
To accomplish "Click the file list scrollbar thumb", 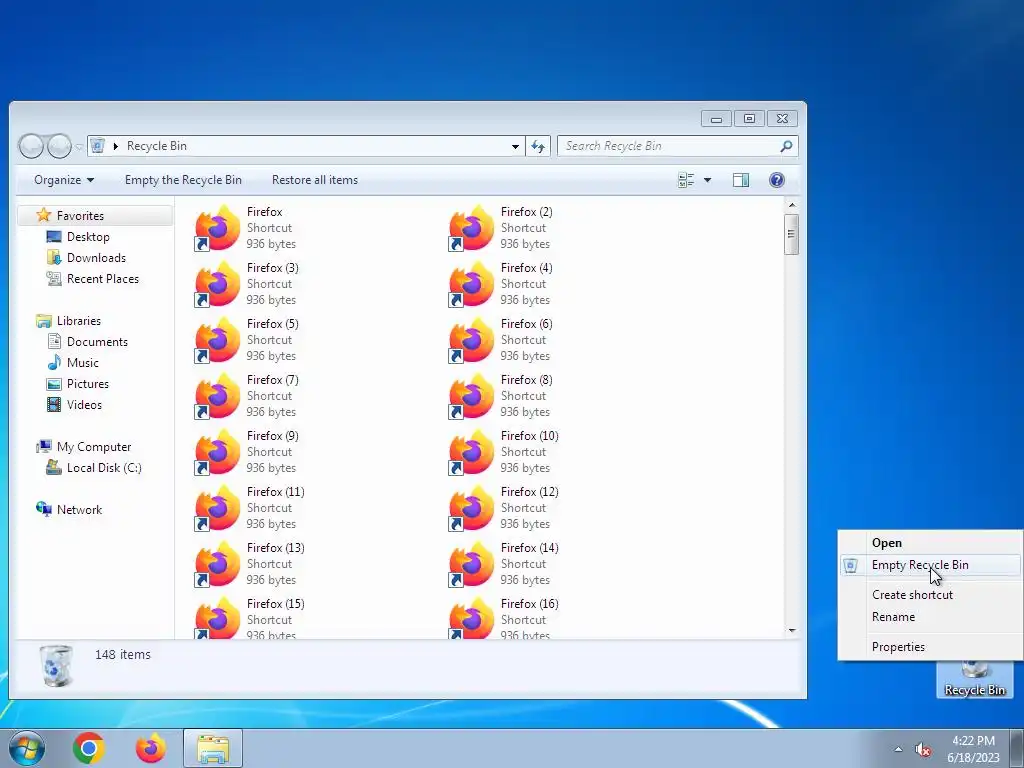I will point(792,233).
